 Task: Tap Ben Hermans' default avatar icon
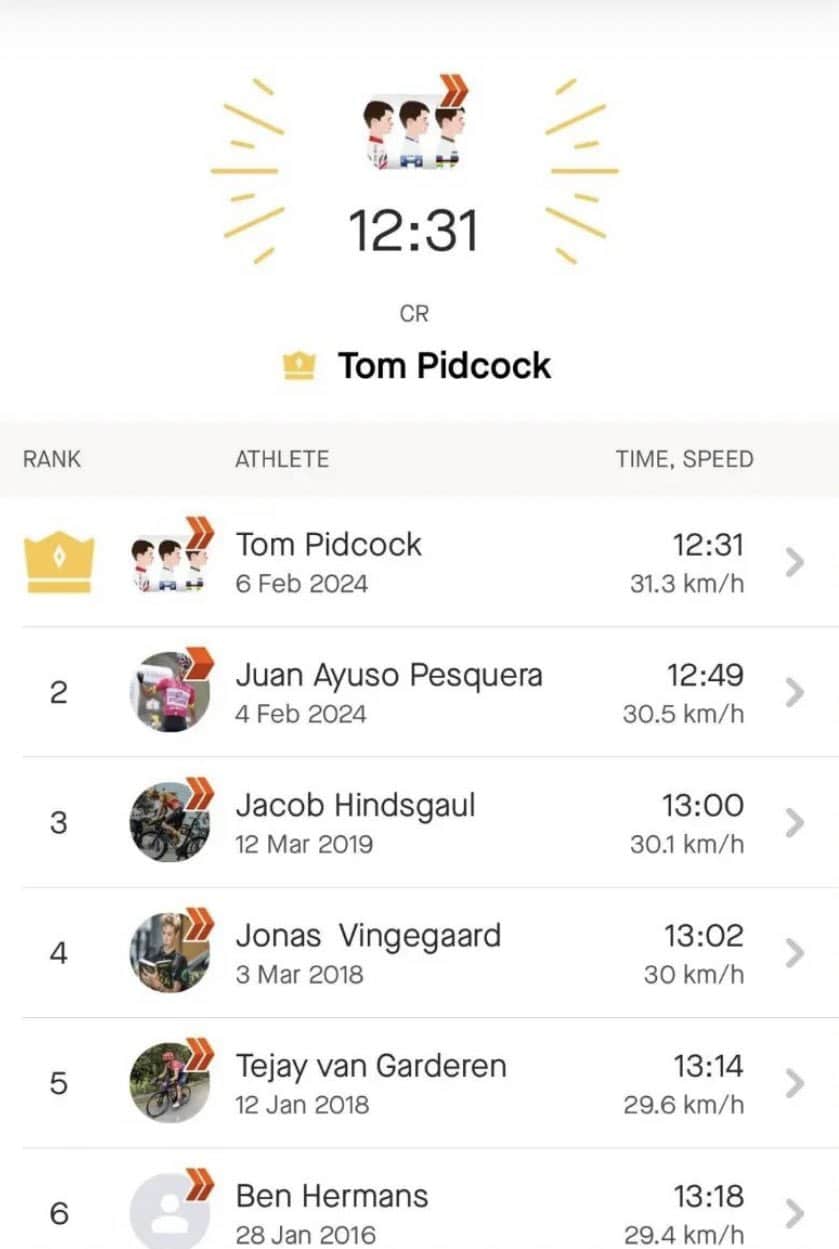coord(170,1212)
